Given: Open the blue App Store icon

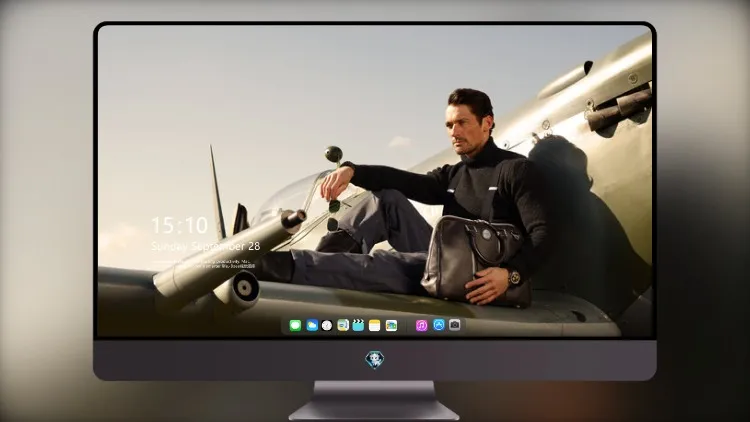Looking at the screenshot, I should pos(439,325).
